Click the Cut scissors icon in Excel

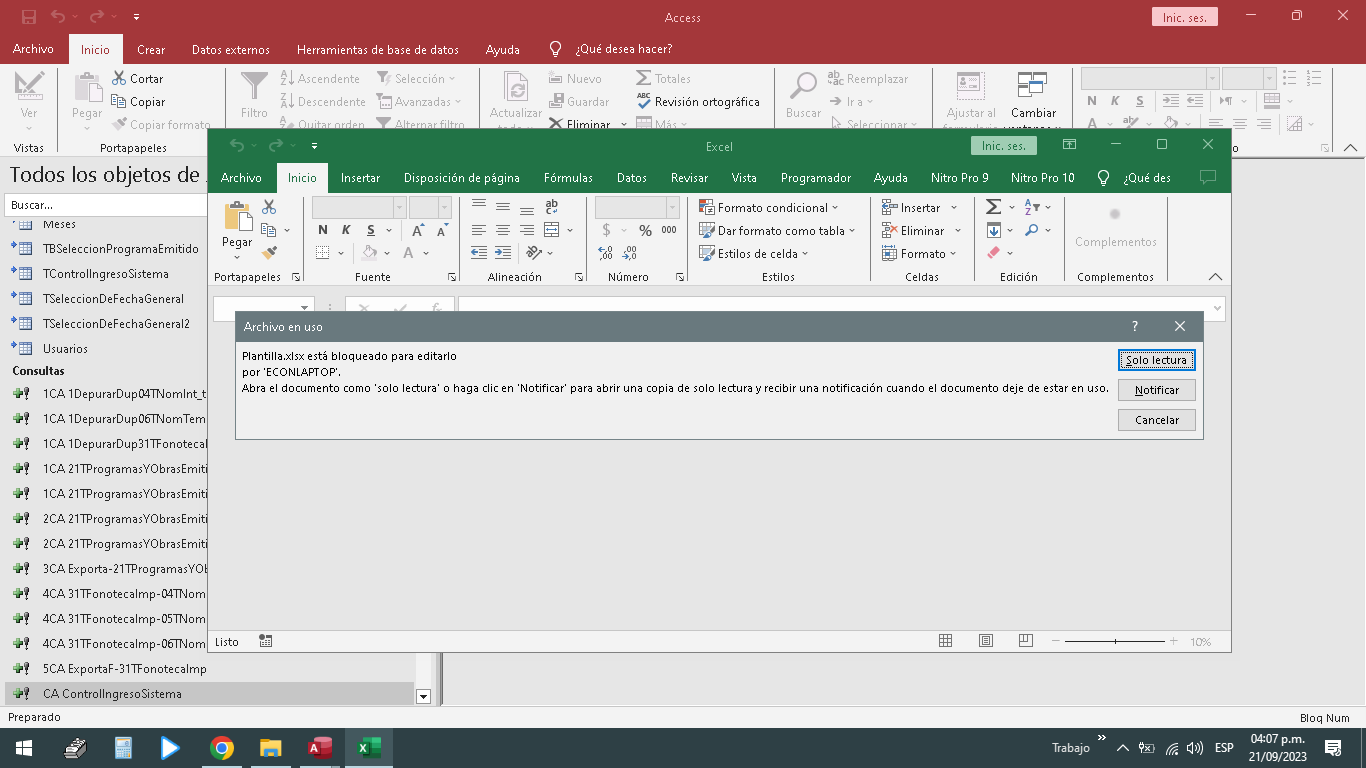click(269, 207)
